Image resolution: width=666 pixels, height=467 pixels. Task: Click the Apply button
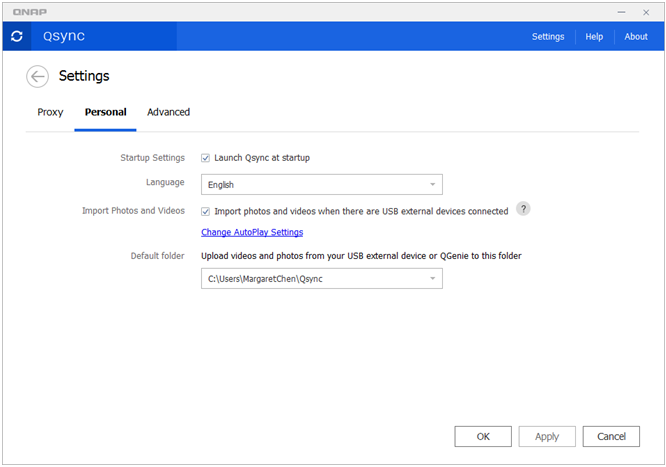[x=547, y=436]
